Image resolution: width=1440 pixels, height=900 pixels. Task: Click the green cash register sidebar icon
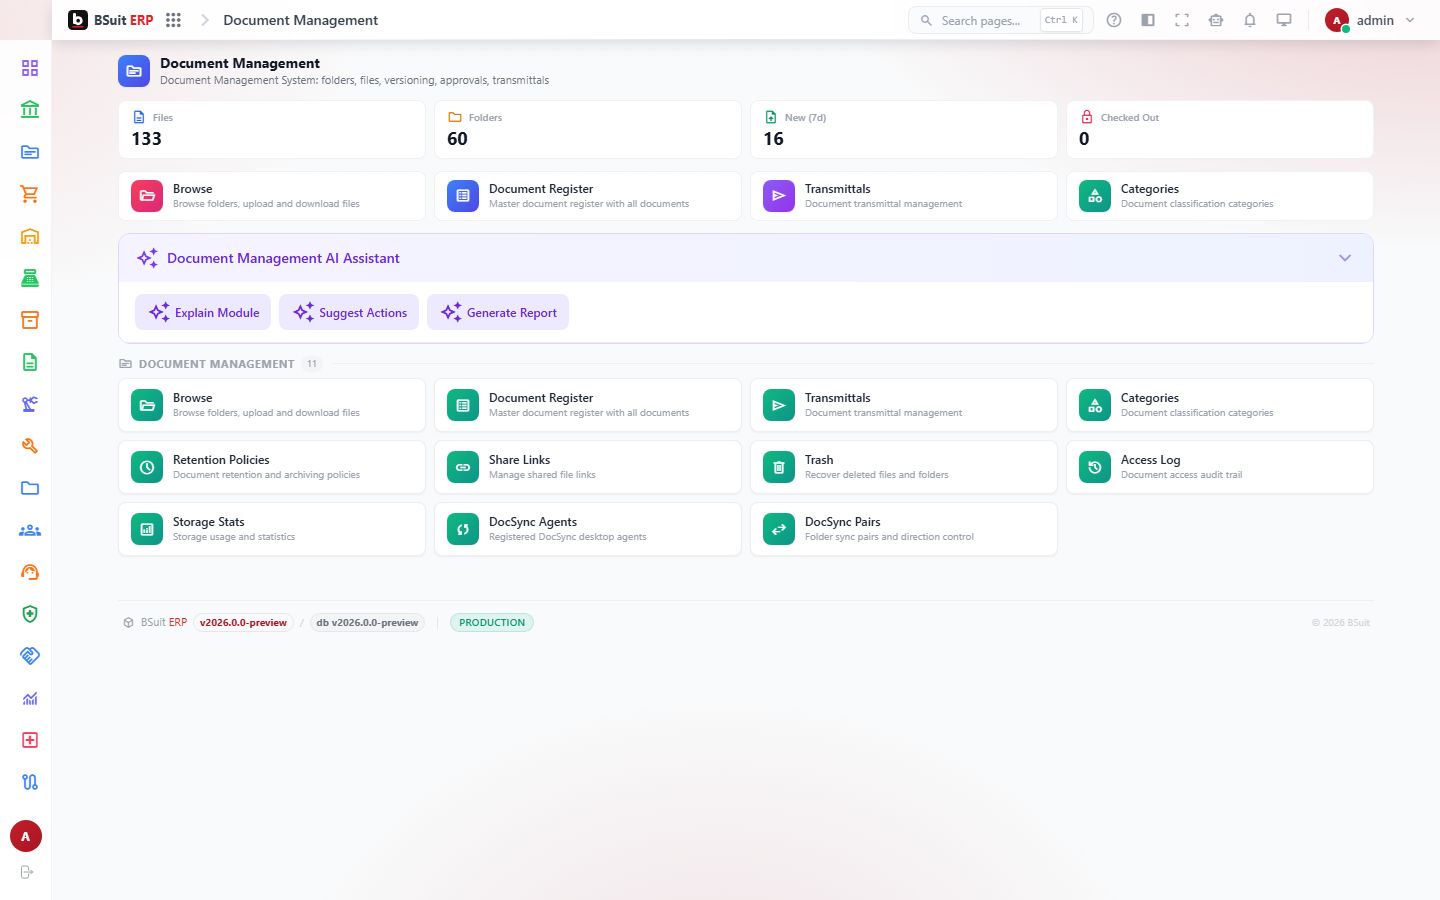point(30,278)
